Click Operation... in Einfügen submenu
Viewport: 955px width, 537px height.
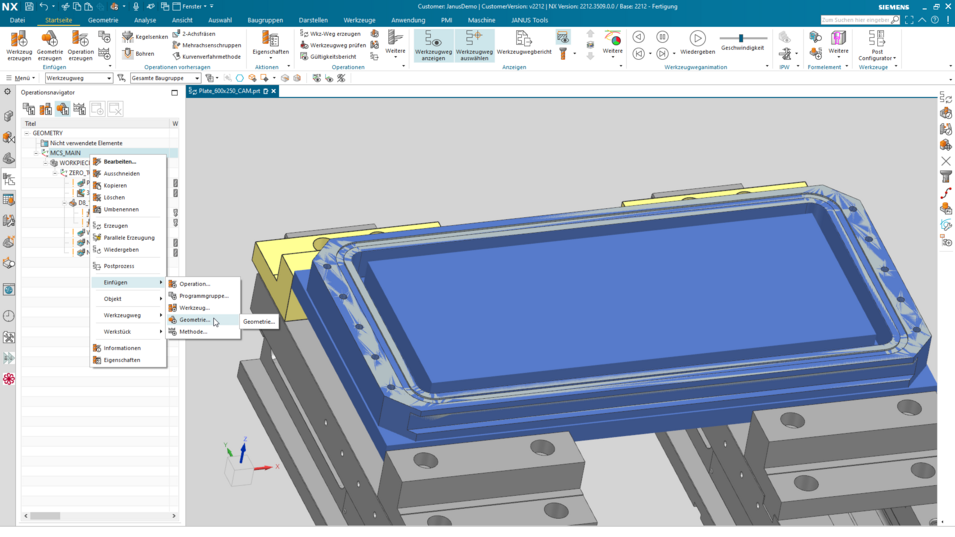click(x=203, y=284)
